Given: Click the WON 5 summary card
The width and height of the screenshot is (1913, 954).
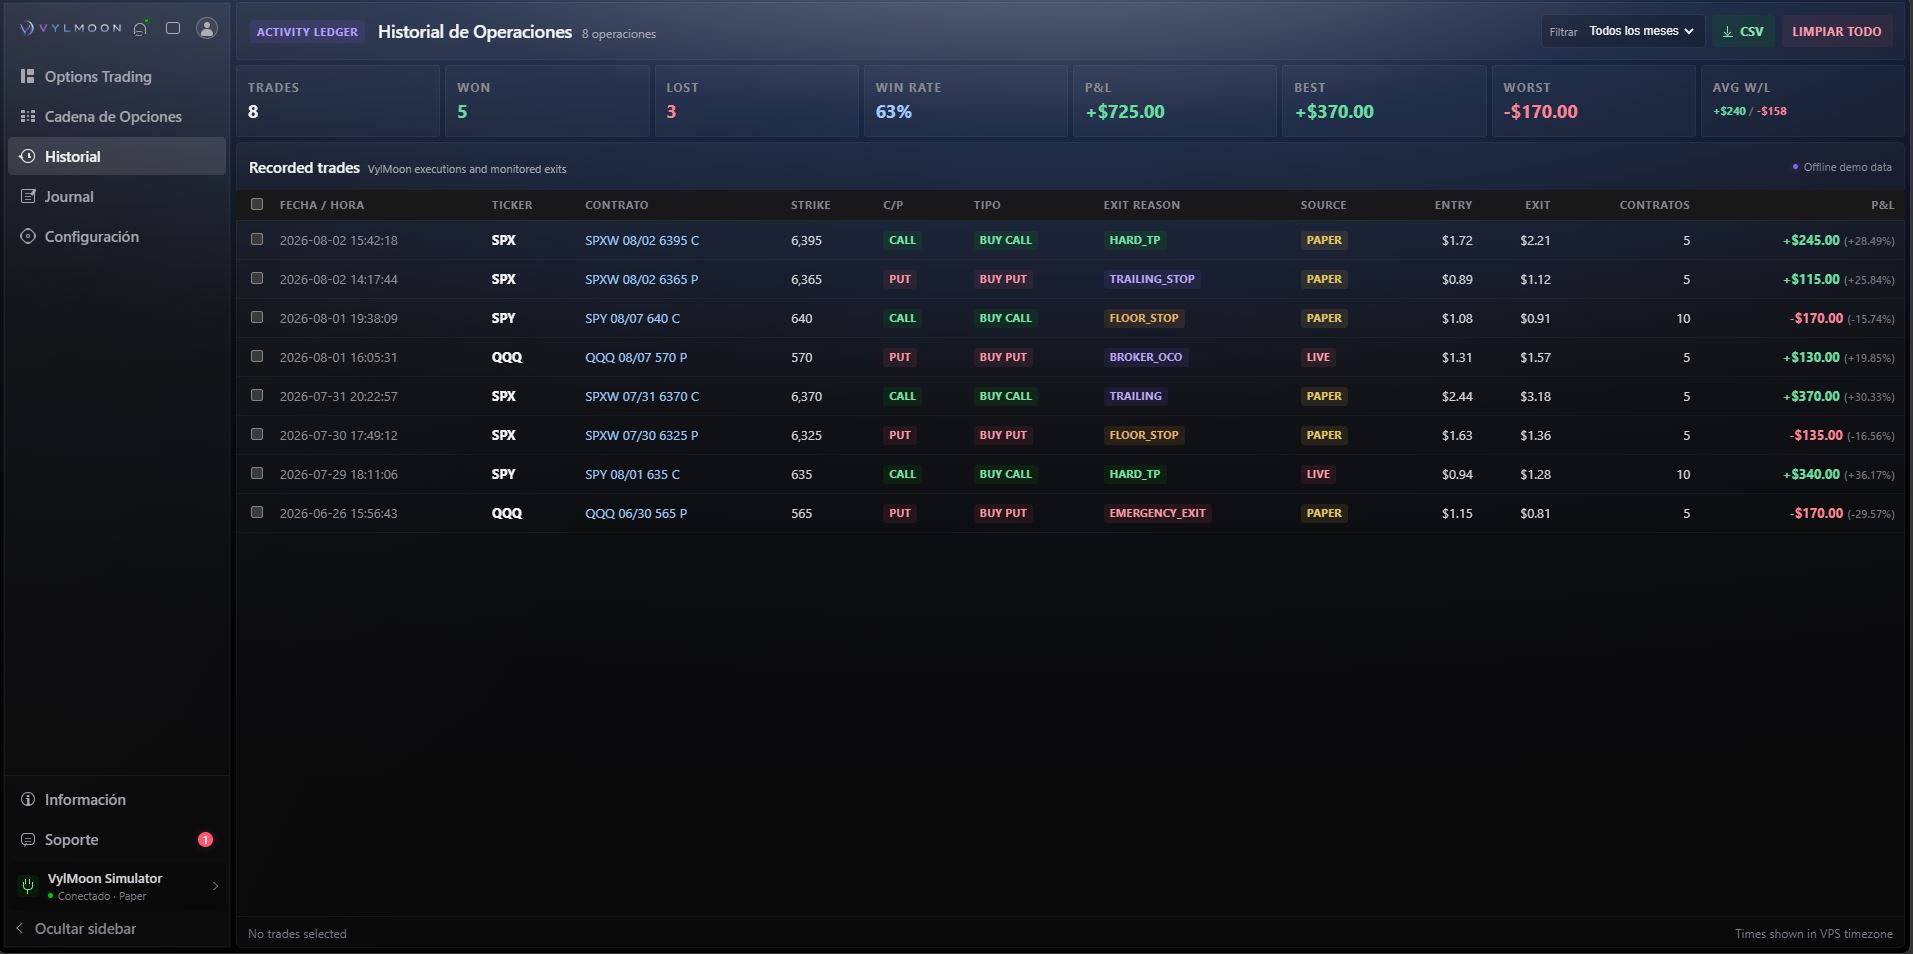Looking at the screenshot, I should tap(547, 101).
